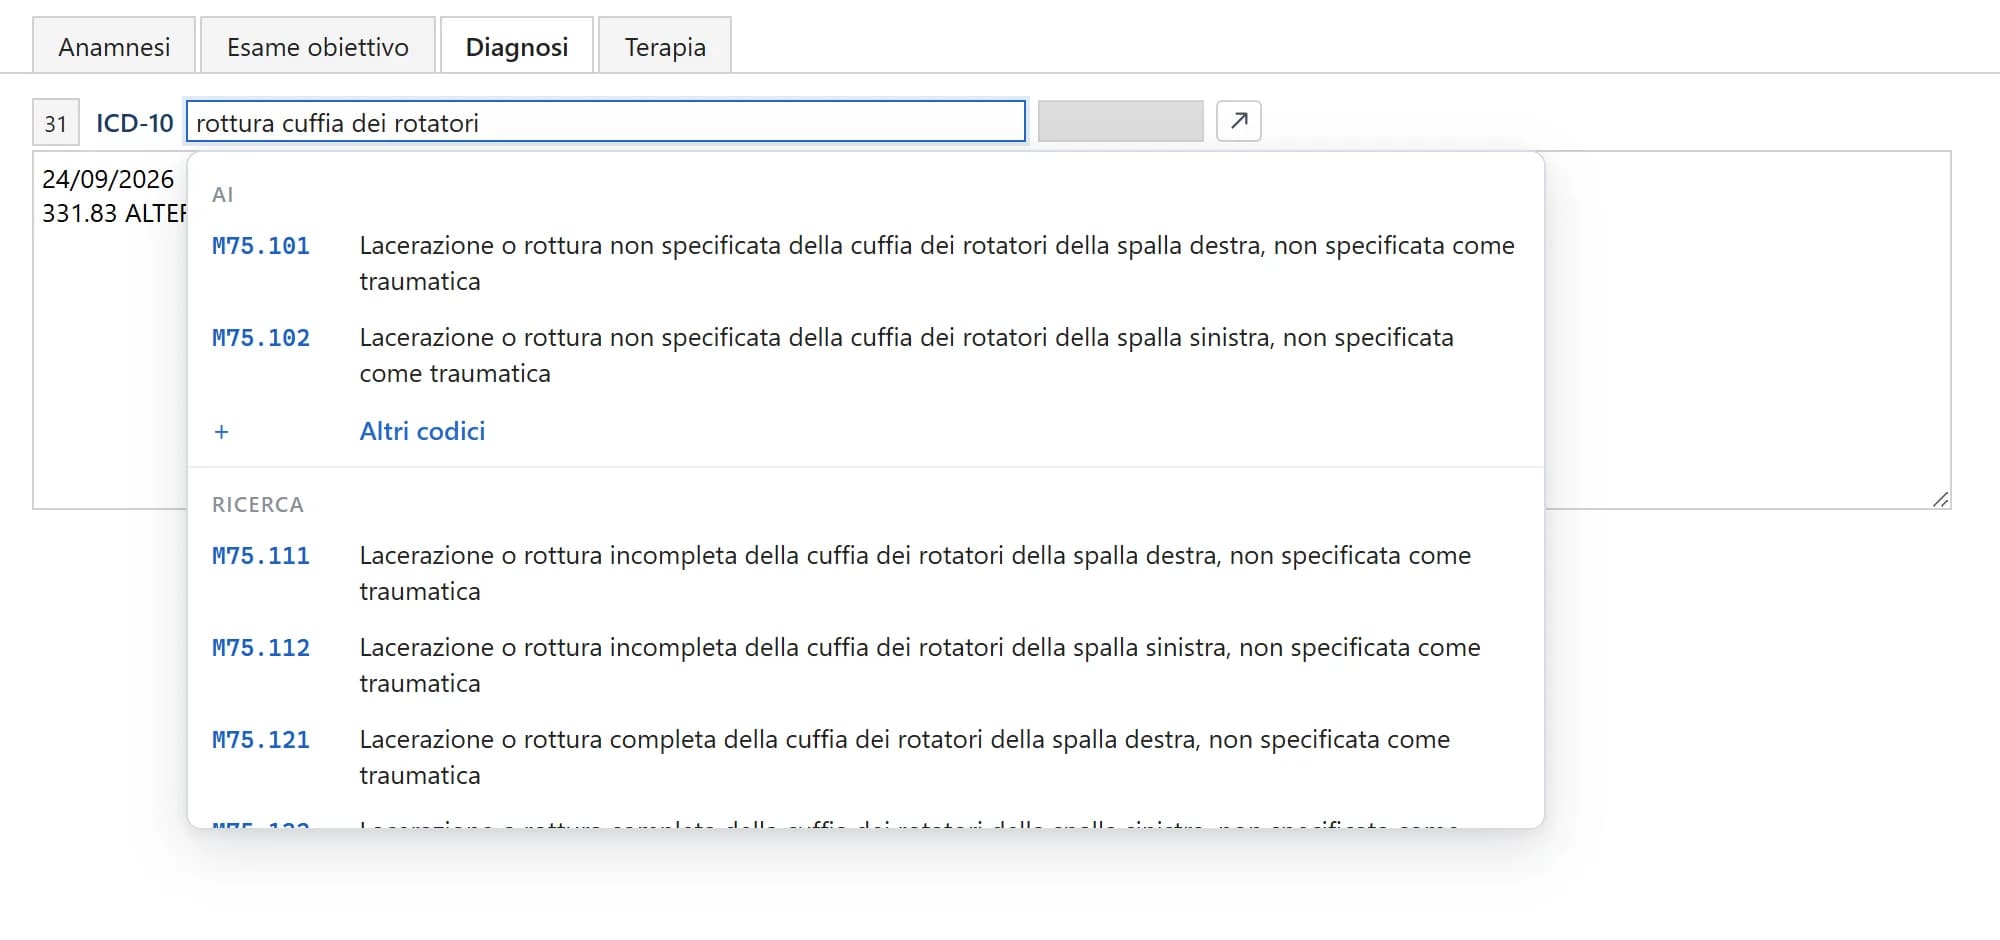
Task: Select AI suggestion code M75.102
Action: 261,338
